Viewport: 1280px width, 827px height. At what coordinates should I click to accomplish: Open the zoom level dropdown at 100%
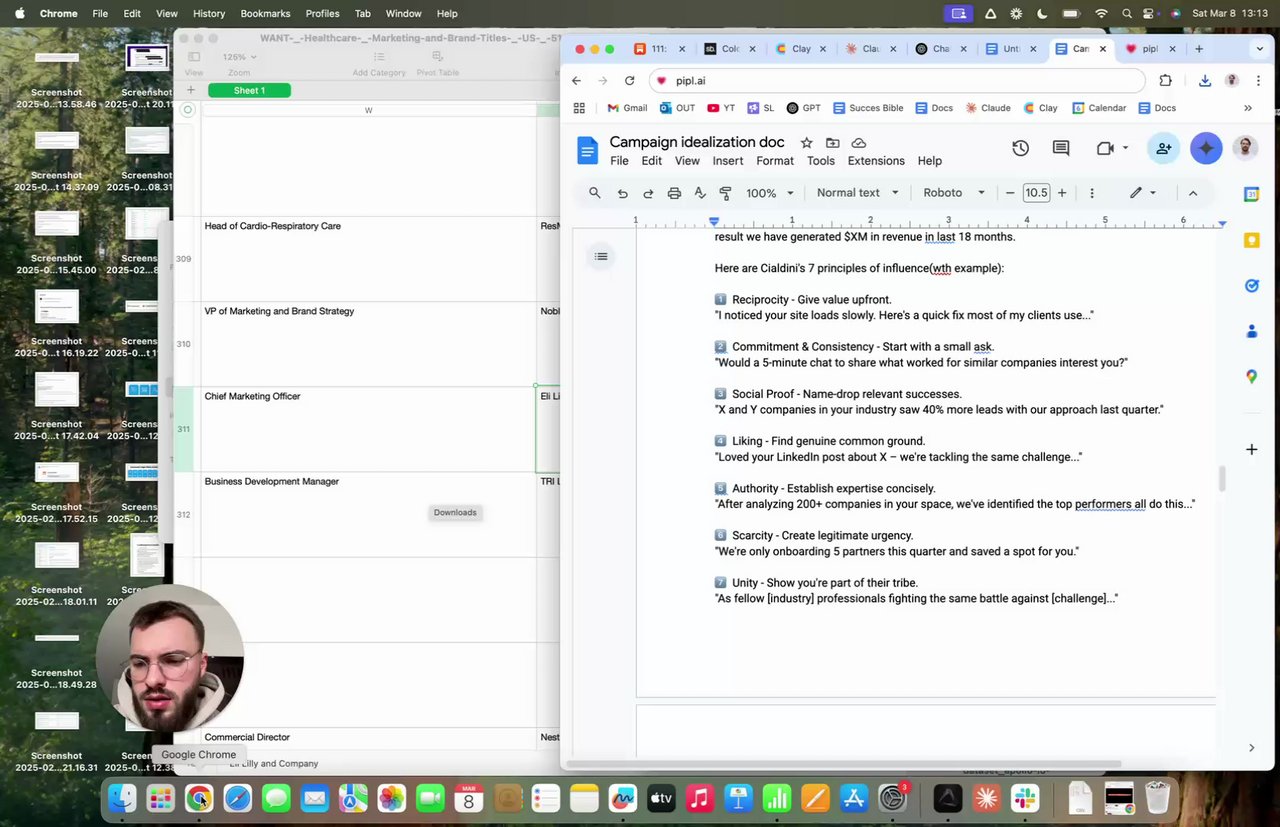[x=770, y=193]
